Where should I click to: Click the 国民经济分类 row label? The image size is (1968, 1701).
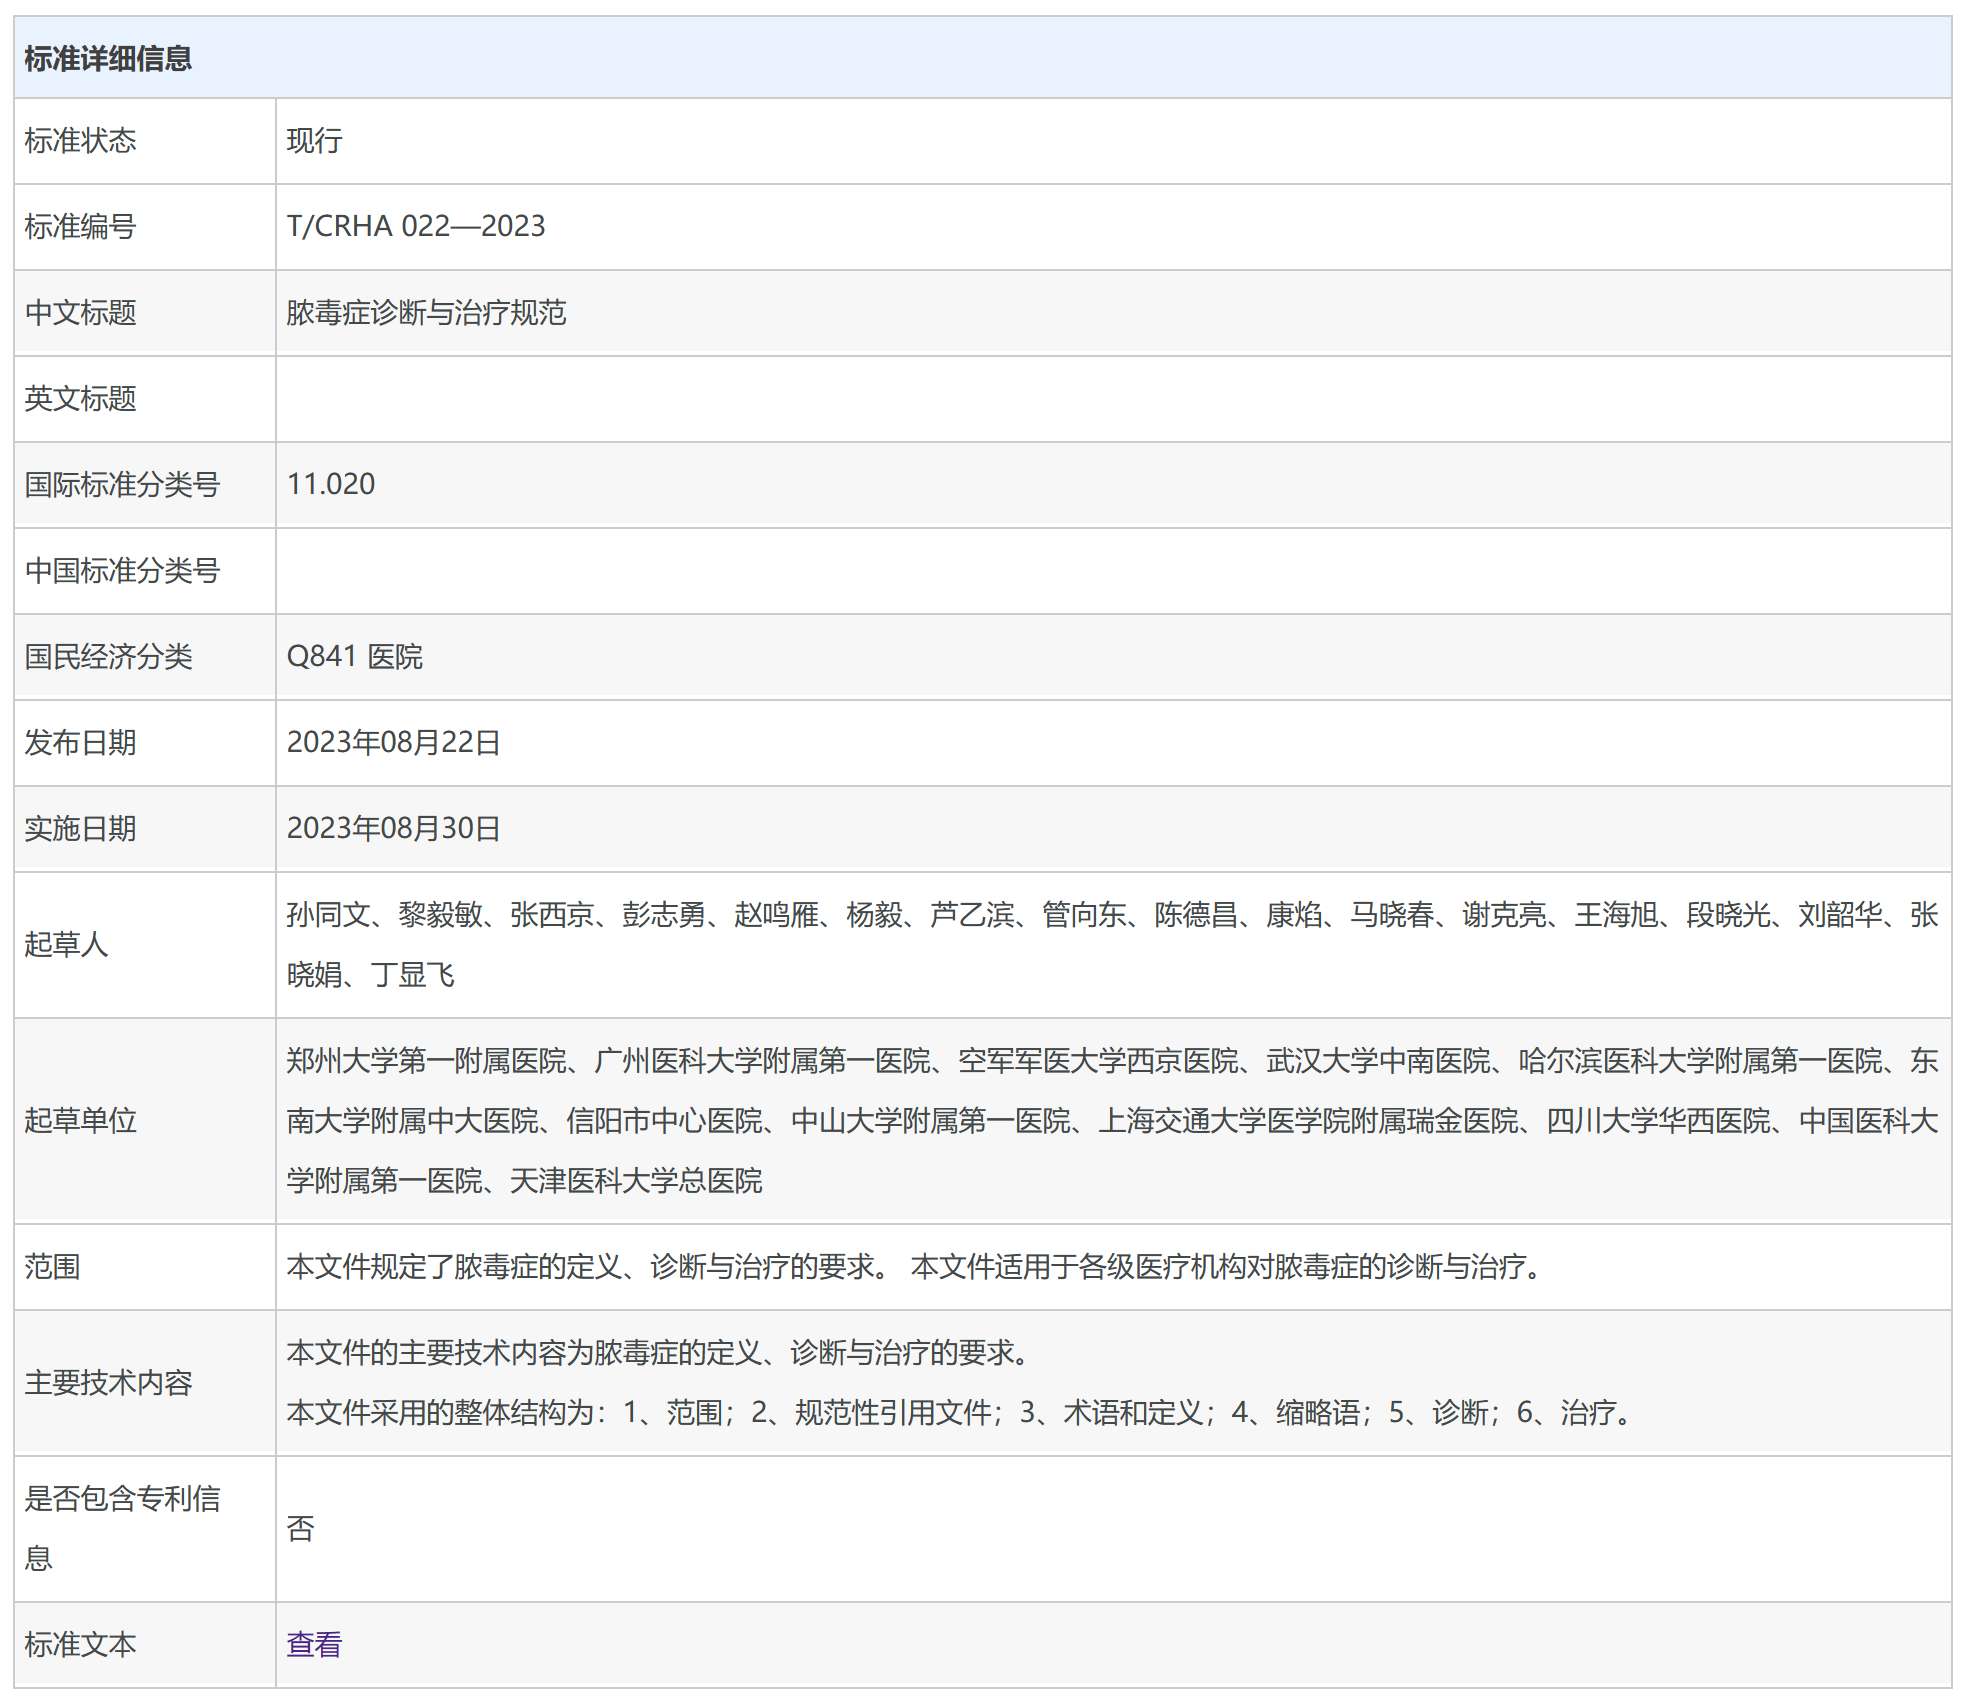coord(108,657)
